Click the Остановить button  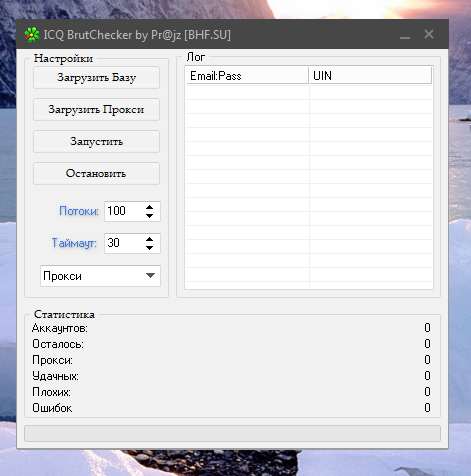96,174
